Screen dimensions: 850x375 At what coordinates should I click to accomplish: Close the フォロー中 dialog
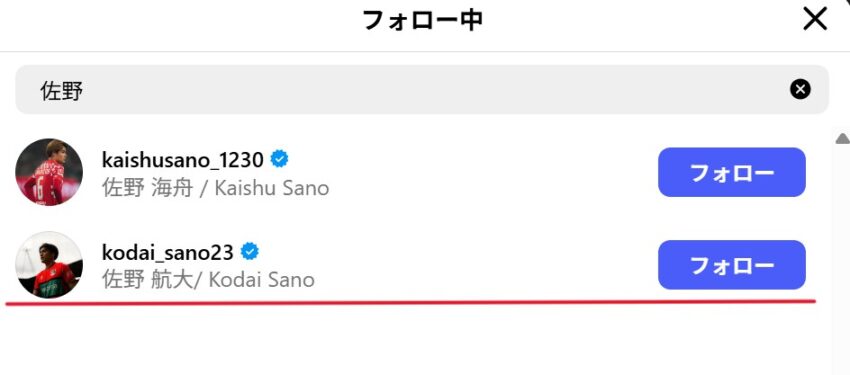[815, 19]
